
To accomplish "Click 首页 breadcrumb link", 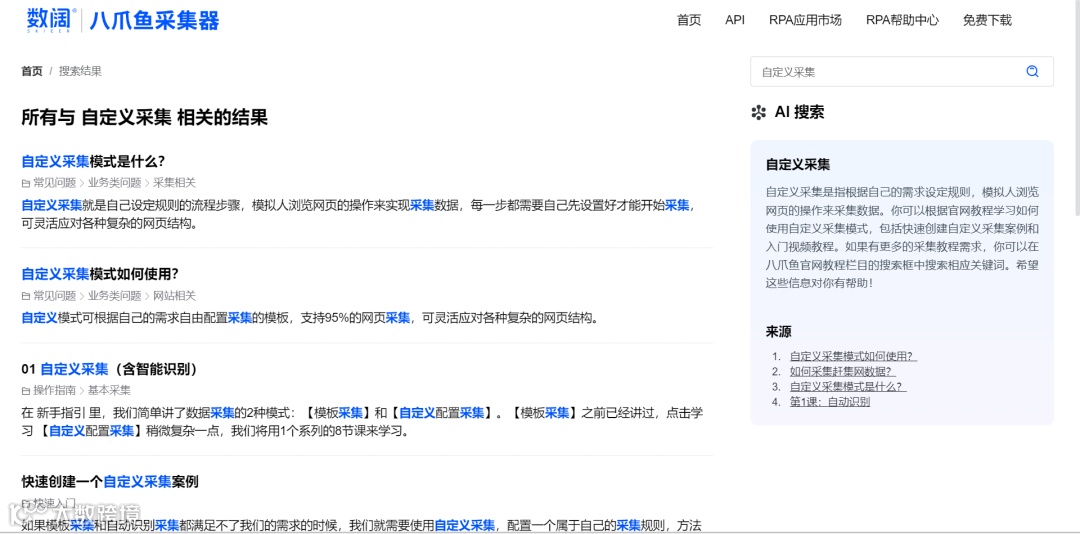I will 32,71.
